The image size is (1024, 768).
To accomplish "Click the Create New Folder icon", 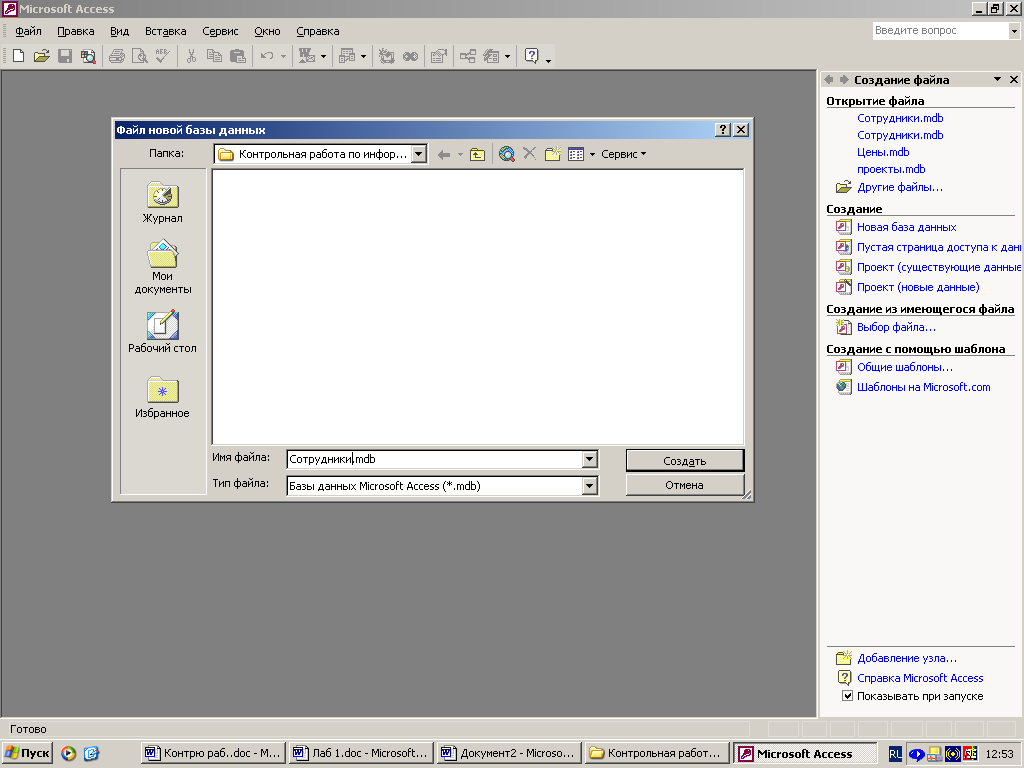I will pyautogui.click(x=552, y=154).
